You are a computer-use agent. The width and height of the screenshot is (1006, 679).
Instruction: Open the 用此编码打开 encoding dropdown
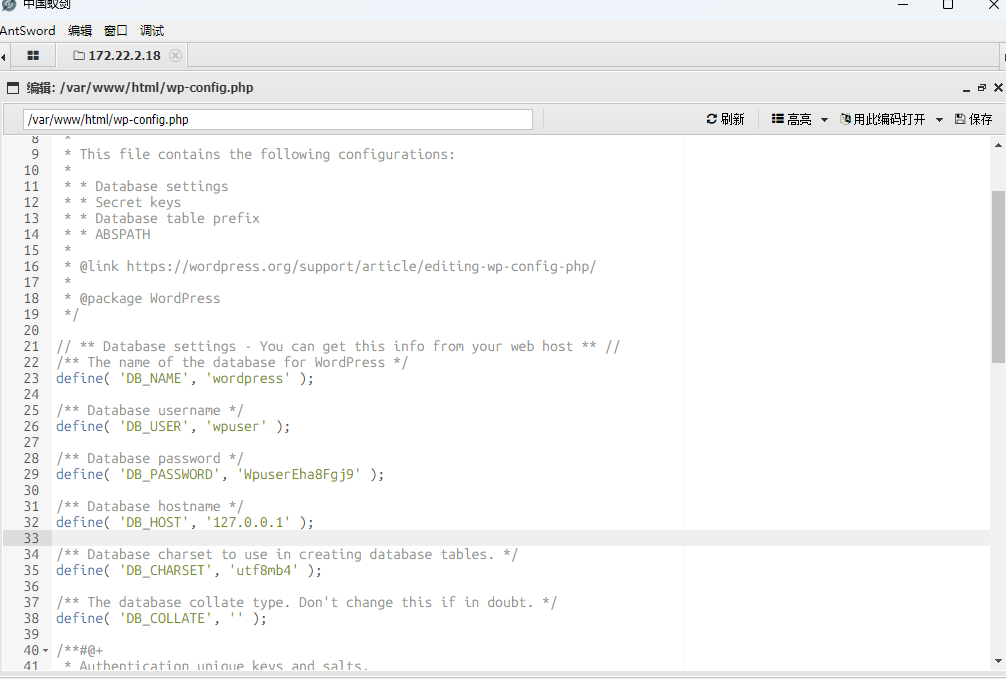pos(892,119)
